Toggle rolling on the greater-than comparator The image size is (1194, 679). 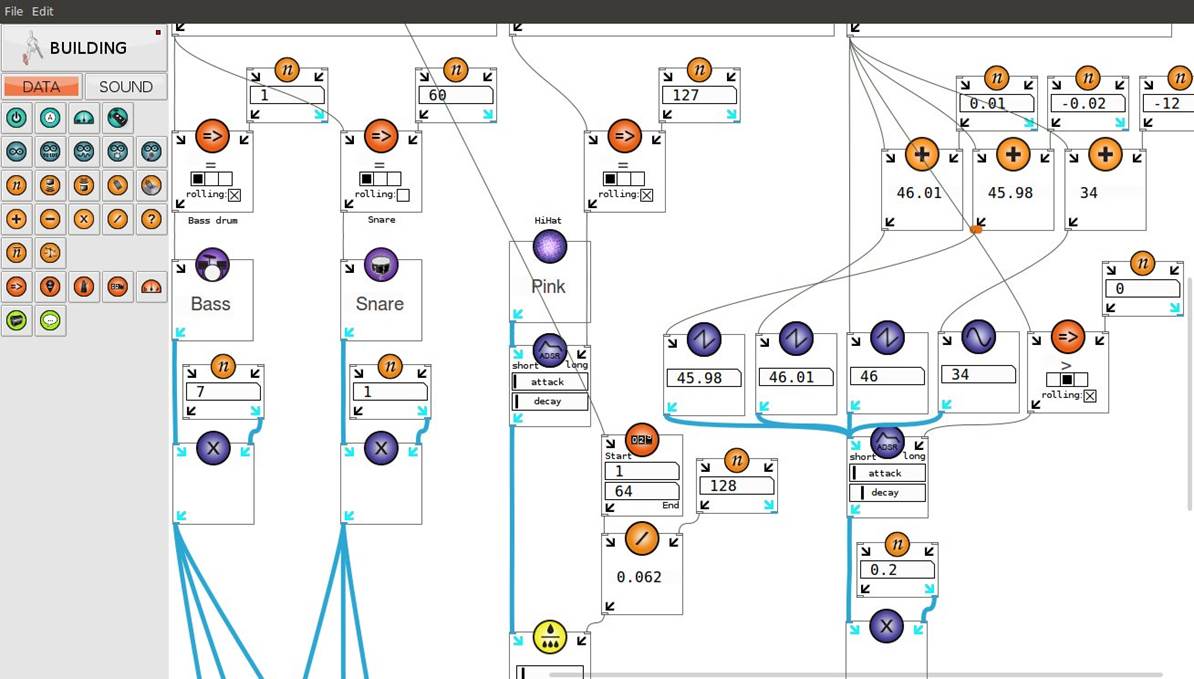tap(1090, 396)
